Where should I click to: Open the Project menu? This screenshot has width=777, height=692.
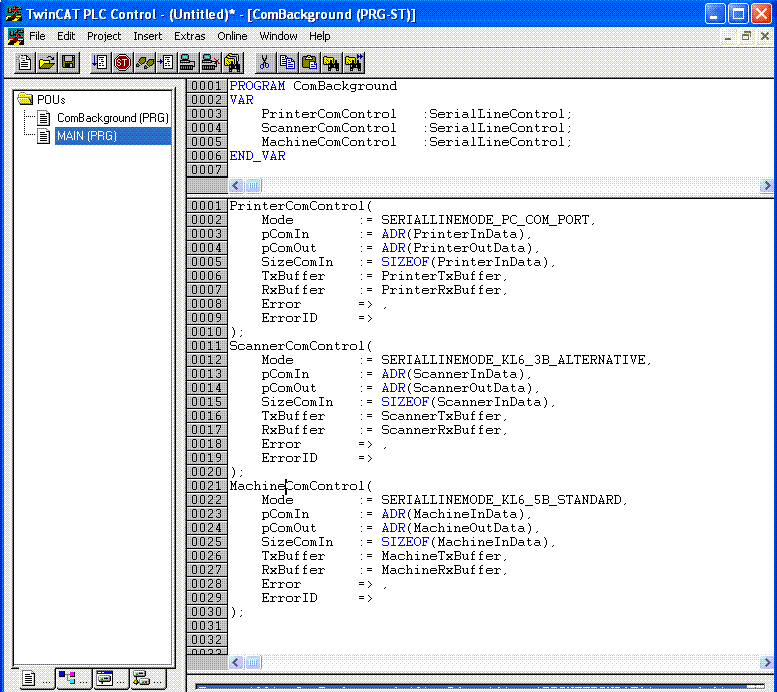click(x=104, y=36)
